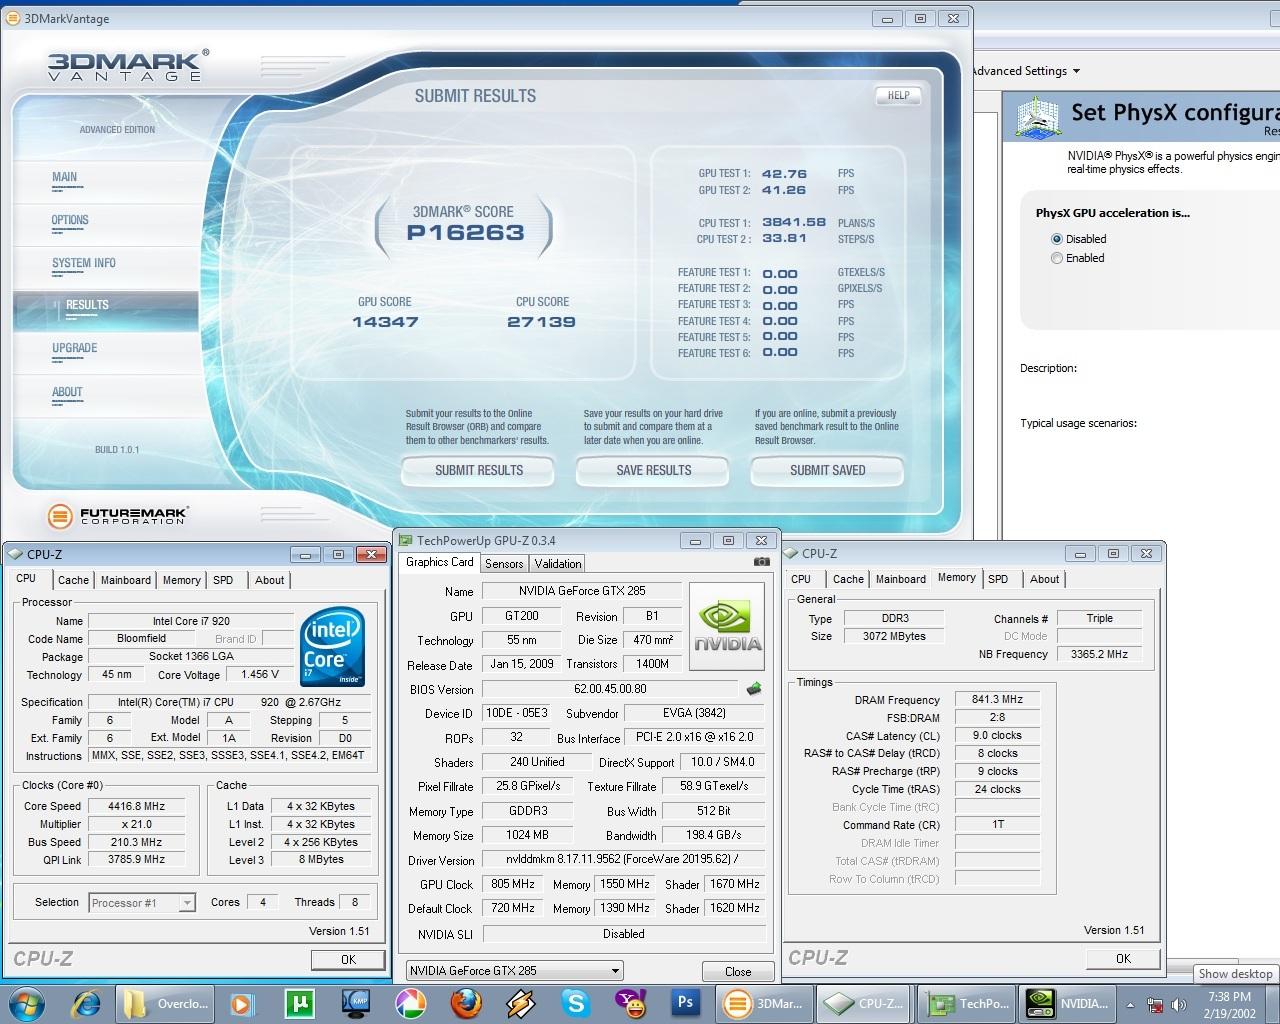Click the network tray icon
1280x1024 pixels.
[x=1155, y=1005]
